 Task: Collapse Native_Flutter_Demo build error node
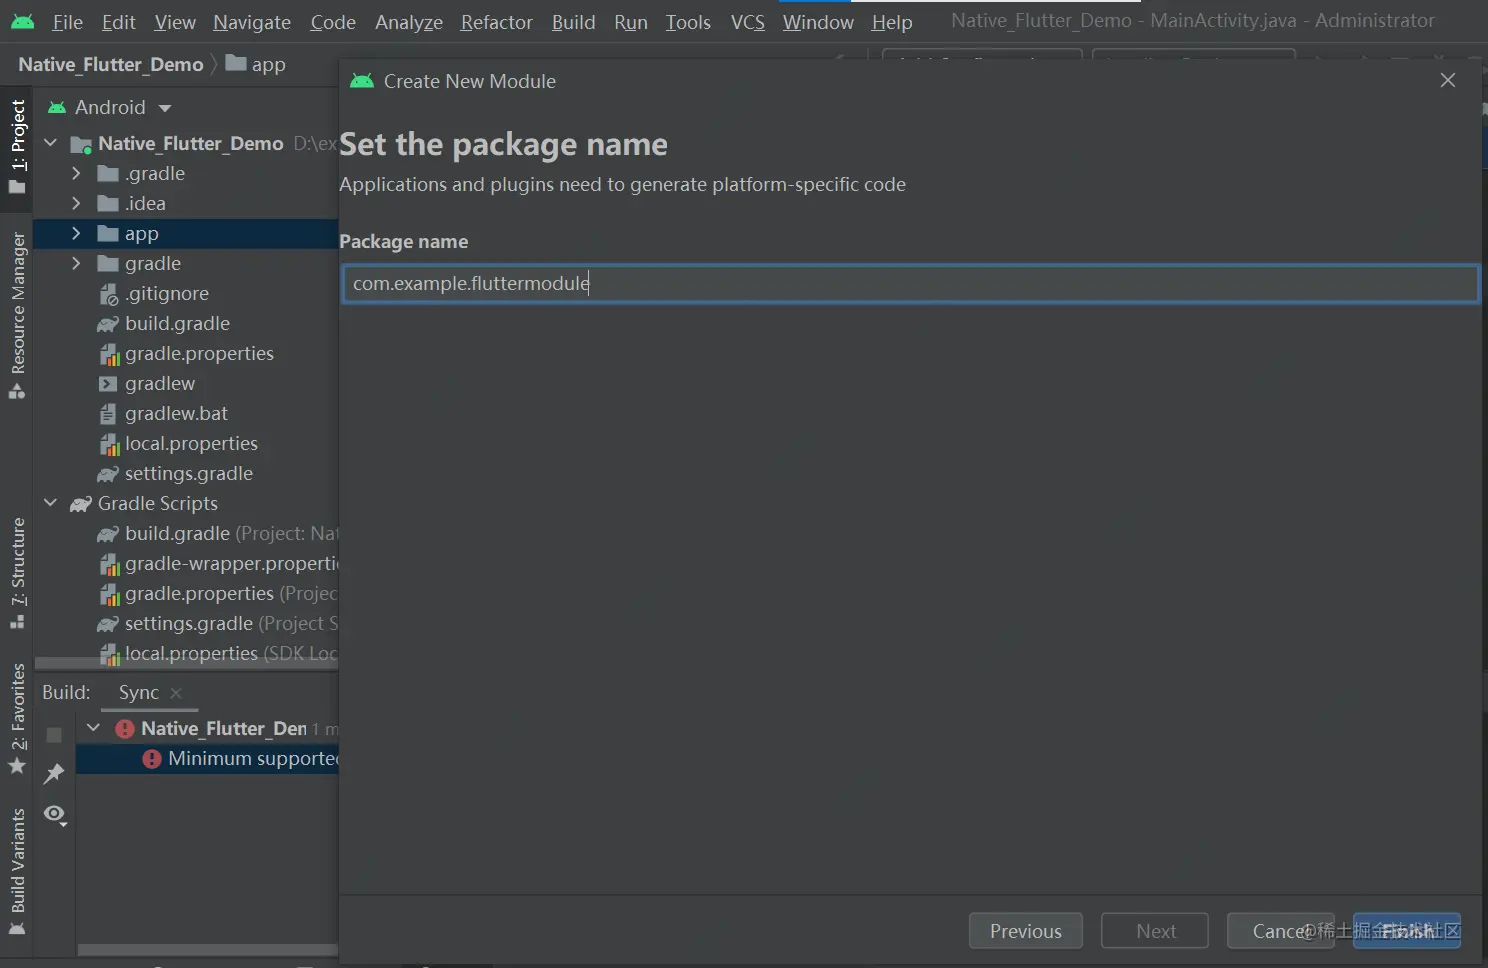click(x=93, y=728)
